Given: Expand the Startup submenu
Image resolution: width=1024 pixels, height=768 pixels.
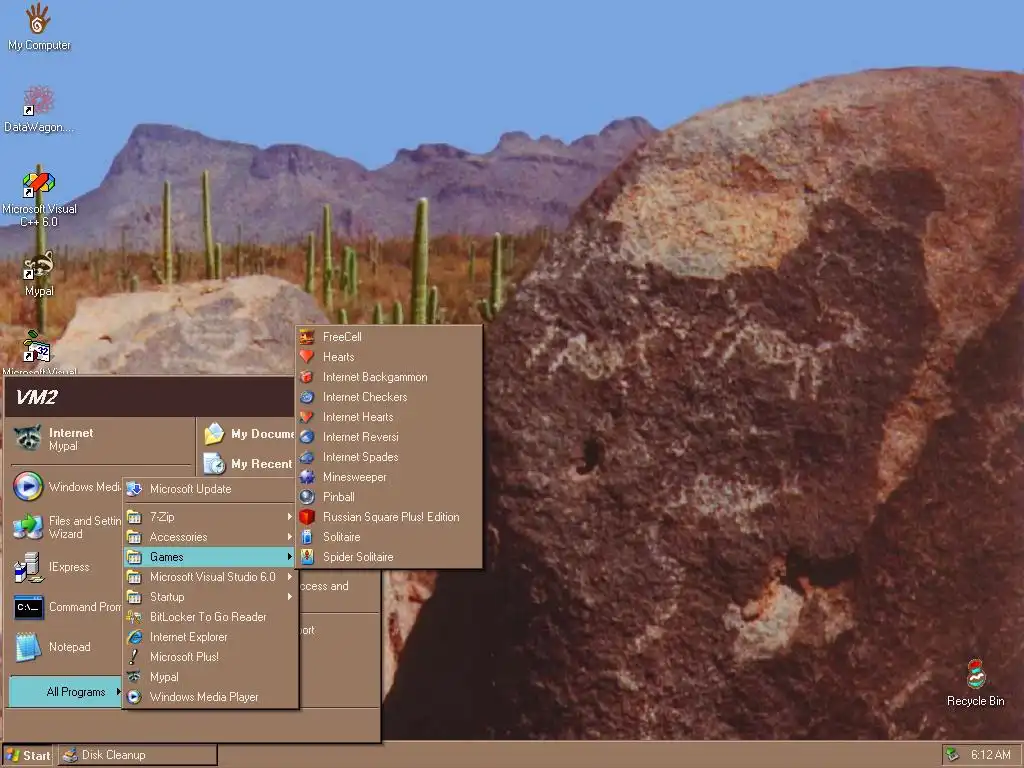Looking at the screenshot, I should [210, 597].
